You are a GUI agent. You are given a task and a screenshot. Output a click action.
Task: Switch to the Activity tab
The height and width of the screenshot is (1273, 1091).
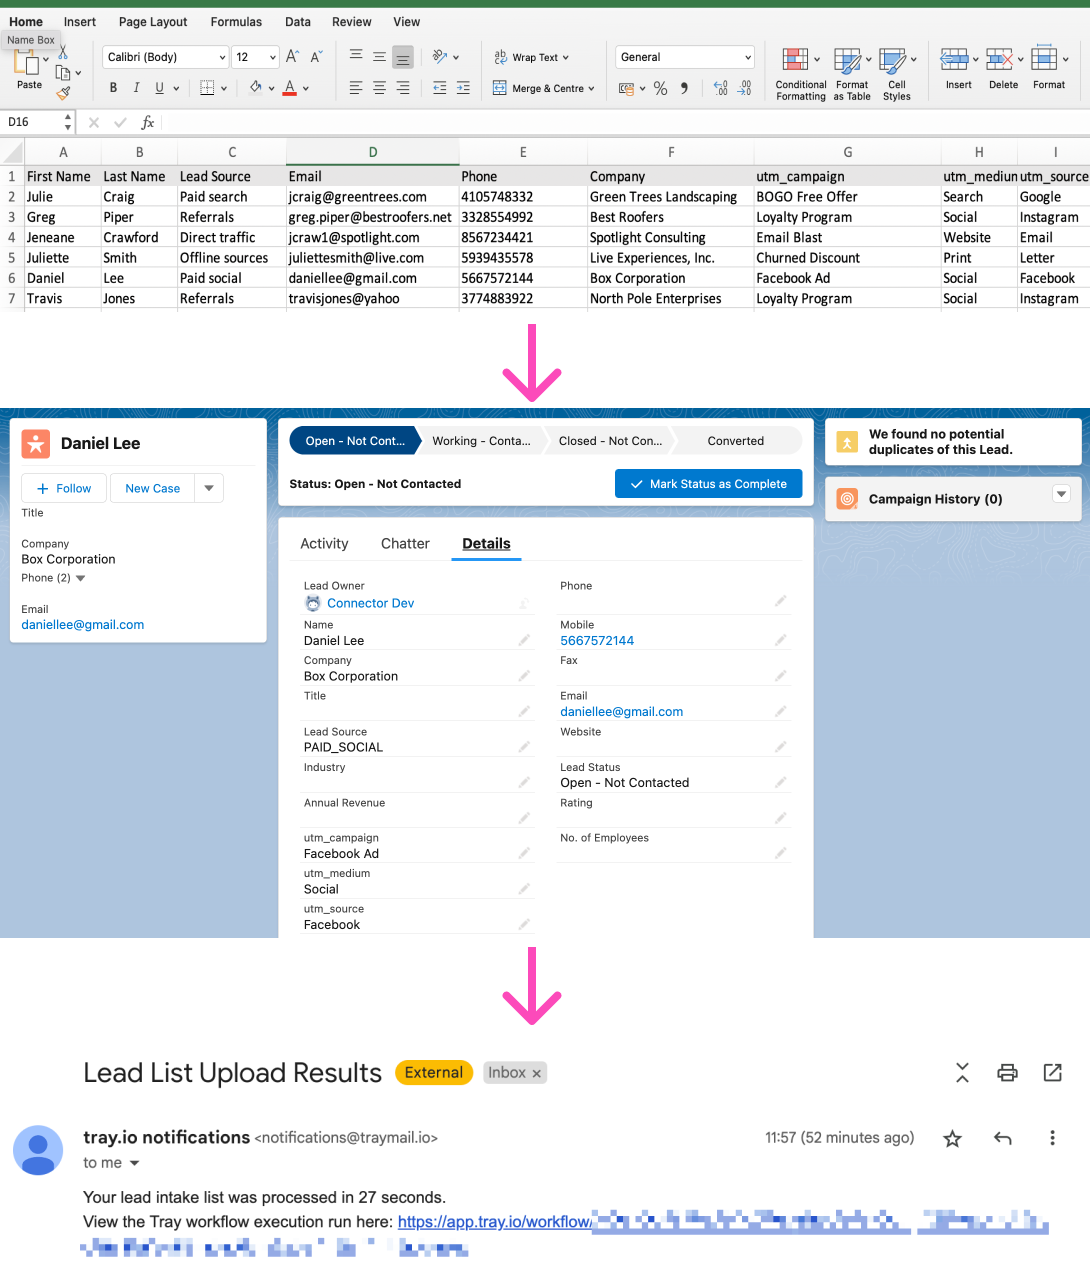click(324, 544)
